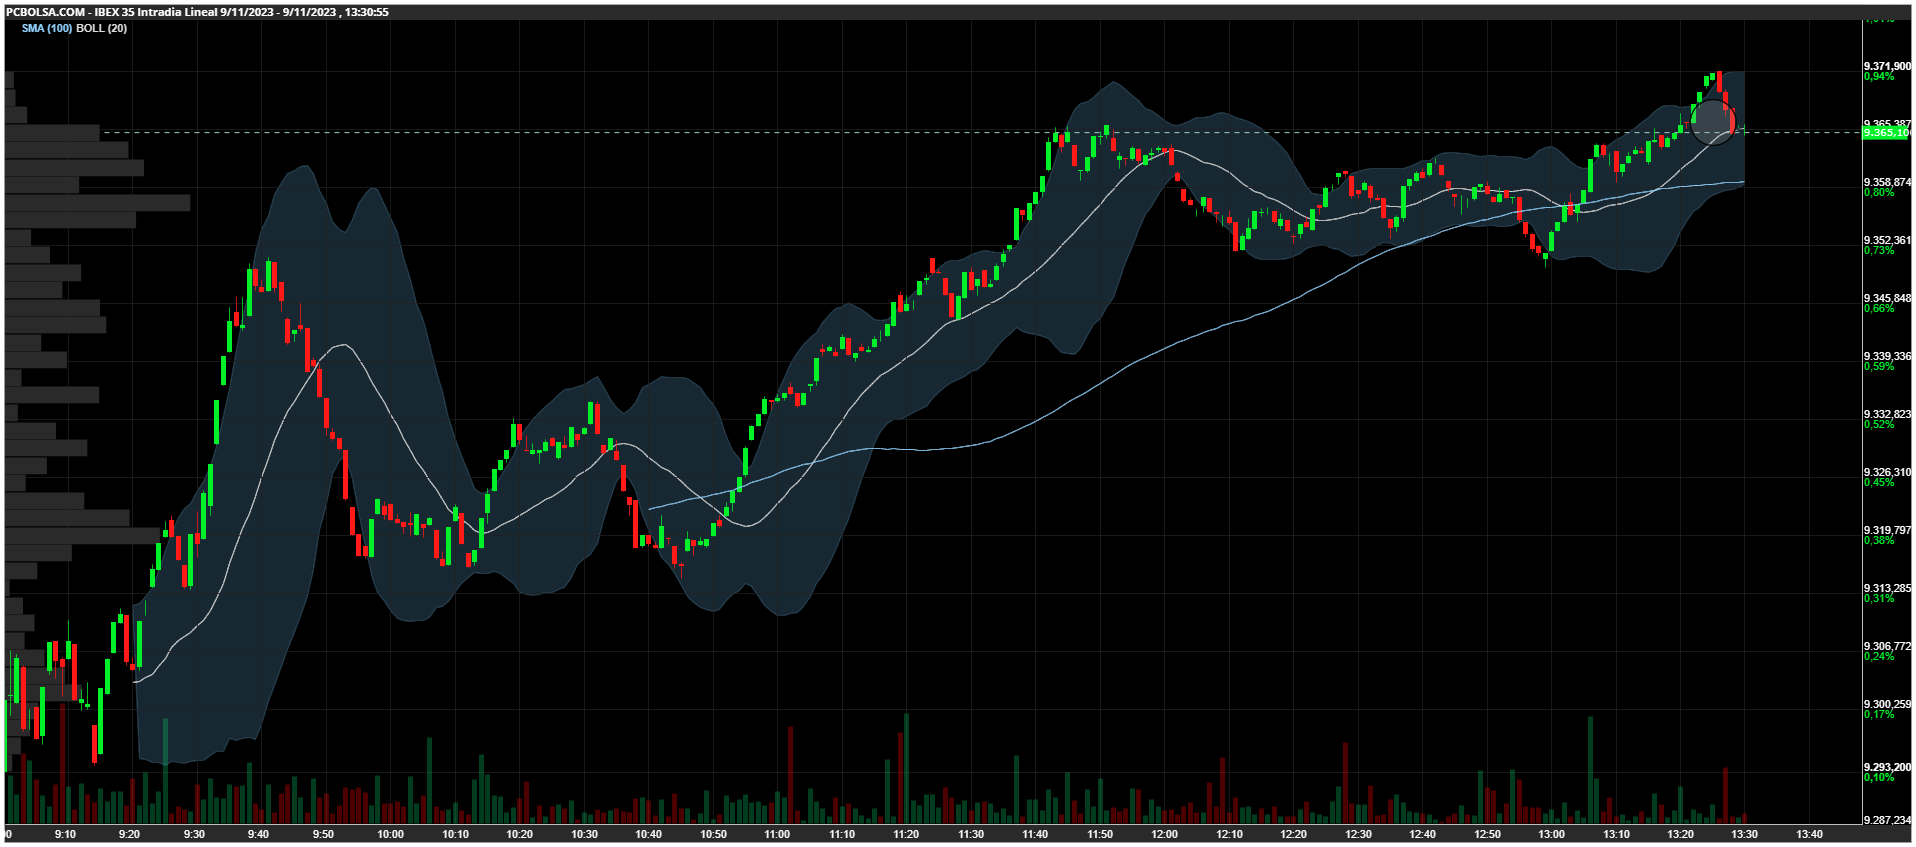The image size is (1916, 847).
Task: Click the 13:40 time axis label
Action: coord(1809,834)
